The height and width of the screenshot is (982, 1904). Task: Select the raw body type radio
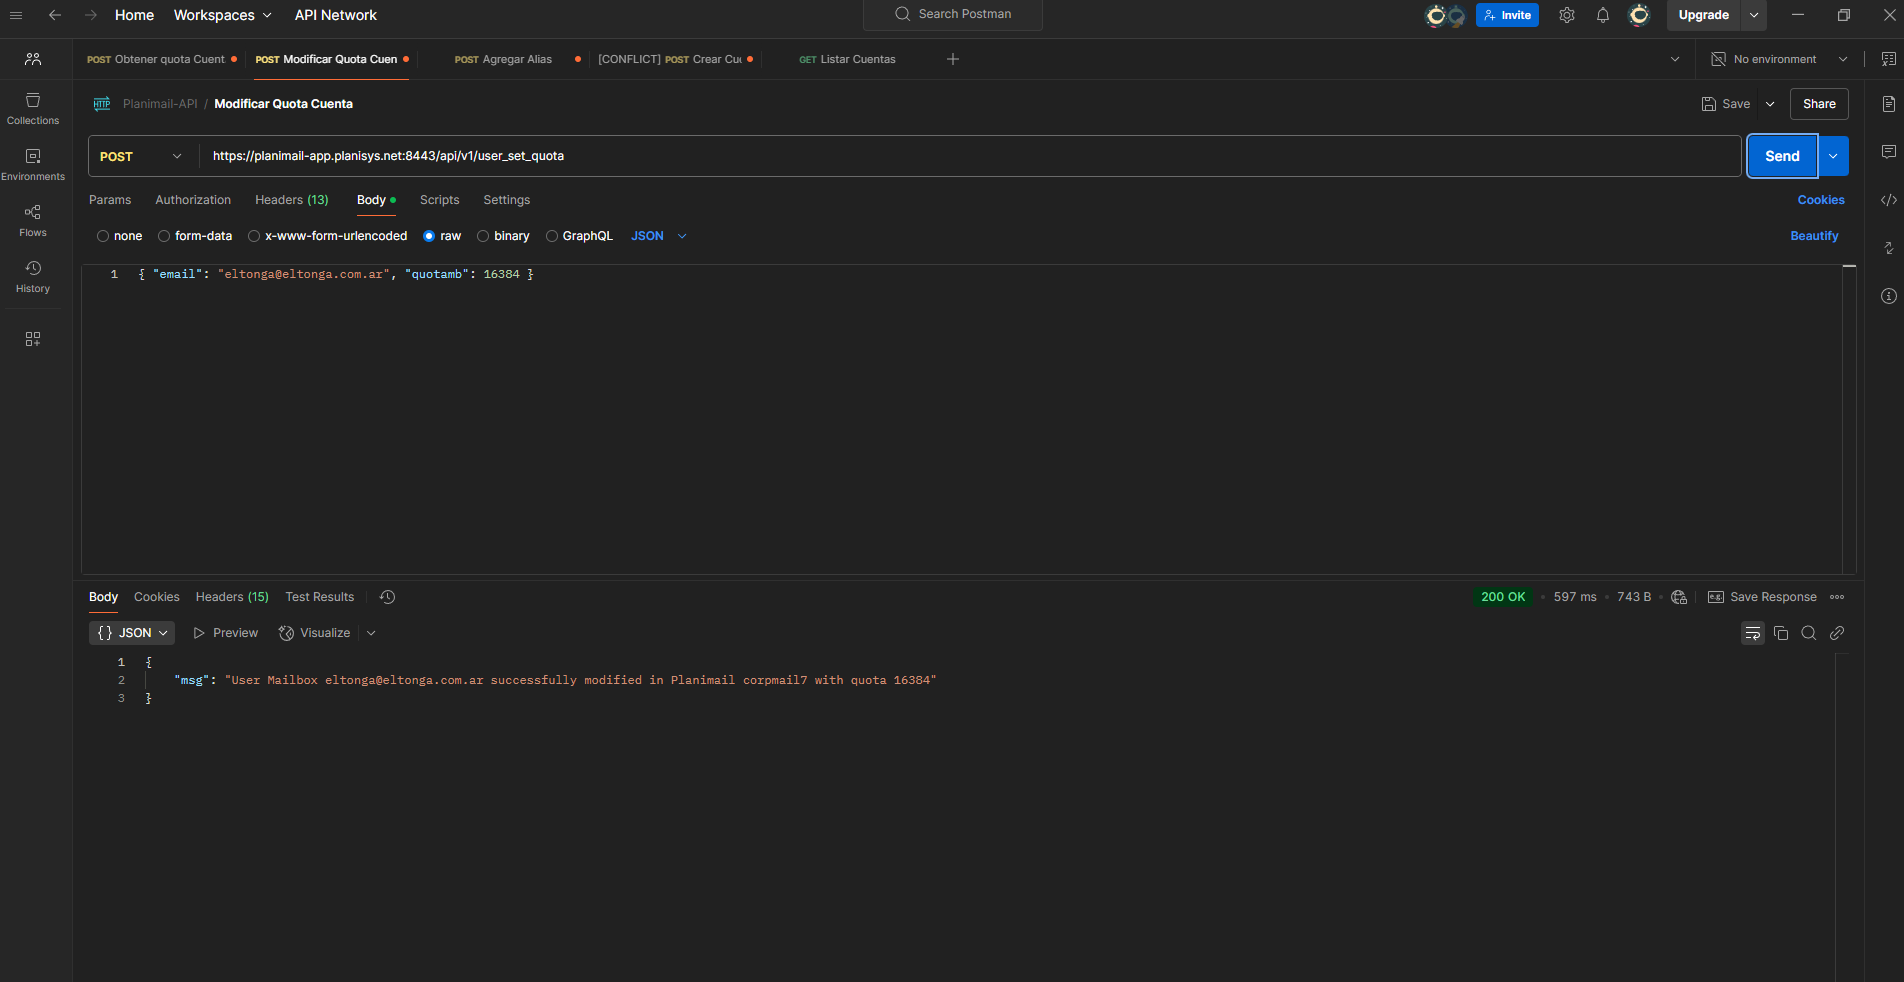(x=429, y=236)
